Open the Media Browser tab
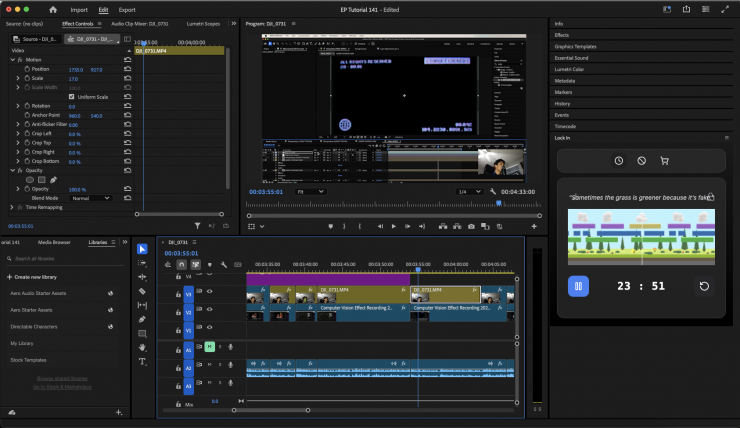Screen dimensions: 740x428 click(x=54, y=242)
